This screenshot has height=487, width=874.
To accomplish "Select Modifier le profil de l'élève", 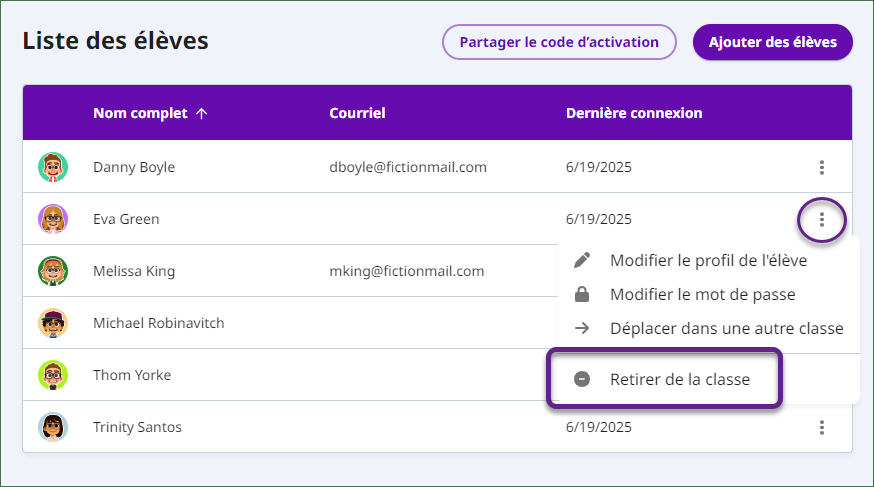I will [708, 260].
